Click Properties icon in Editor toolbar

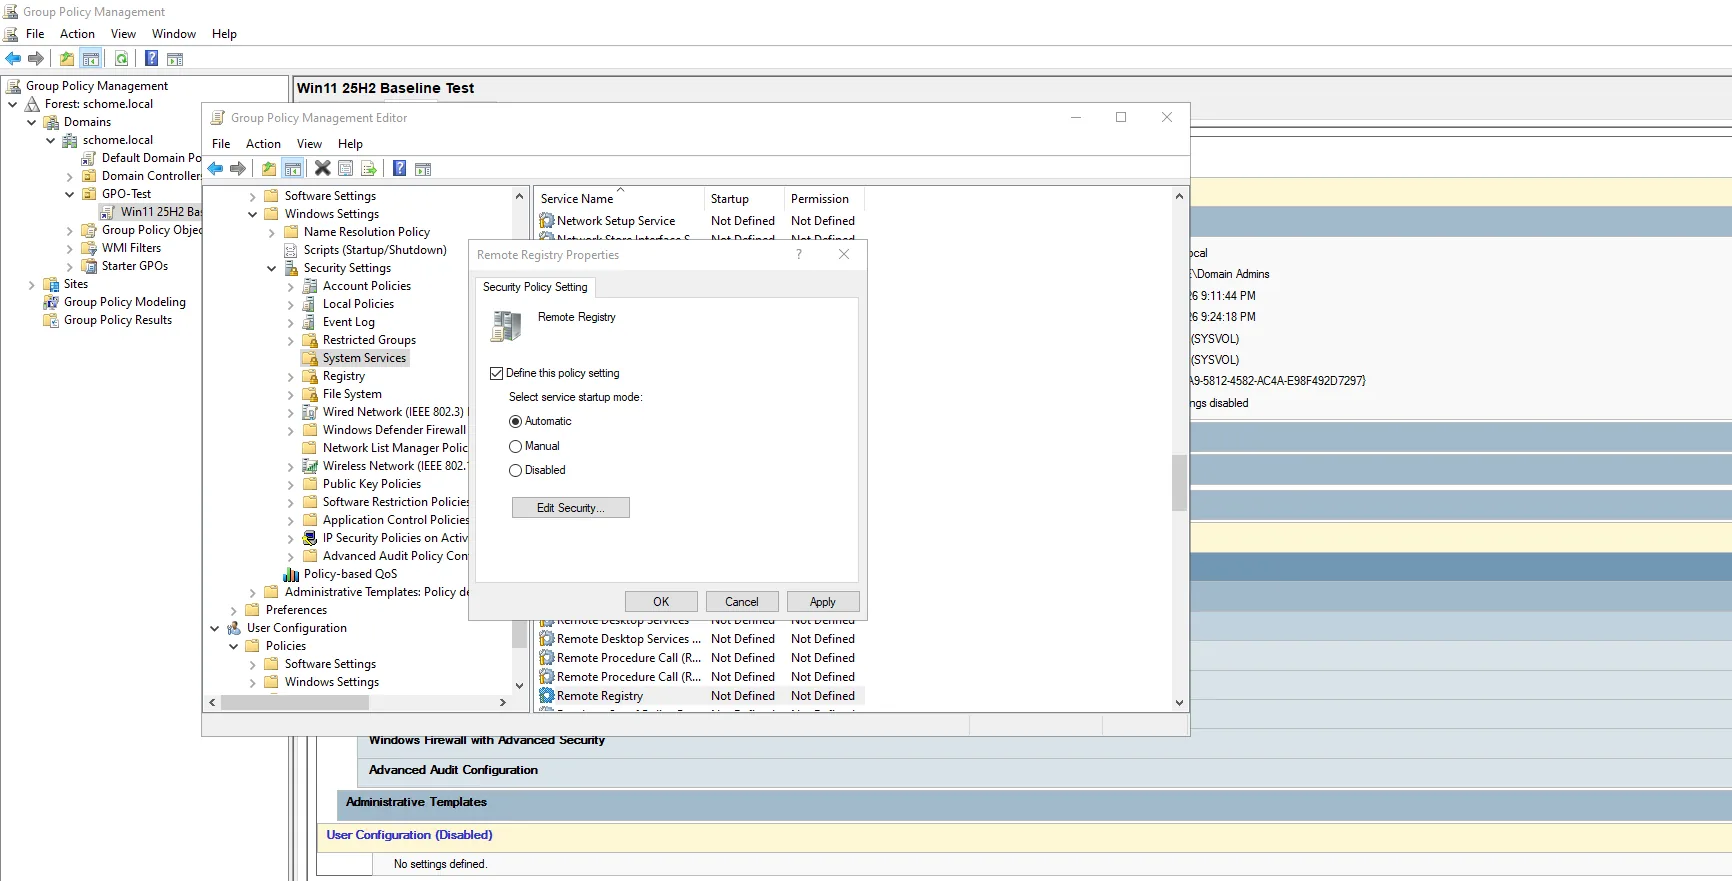(345, 168)
